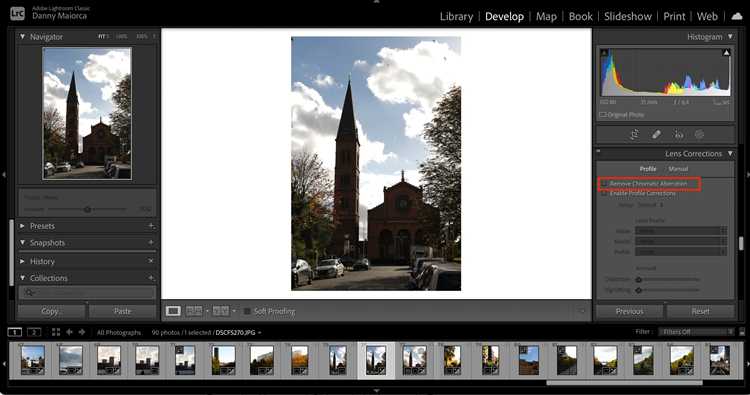This screenshot has width=750, height=395.
Task: Collapse the Histogram panel triangle
Action: [x=730, y=36]
